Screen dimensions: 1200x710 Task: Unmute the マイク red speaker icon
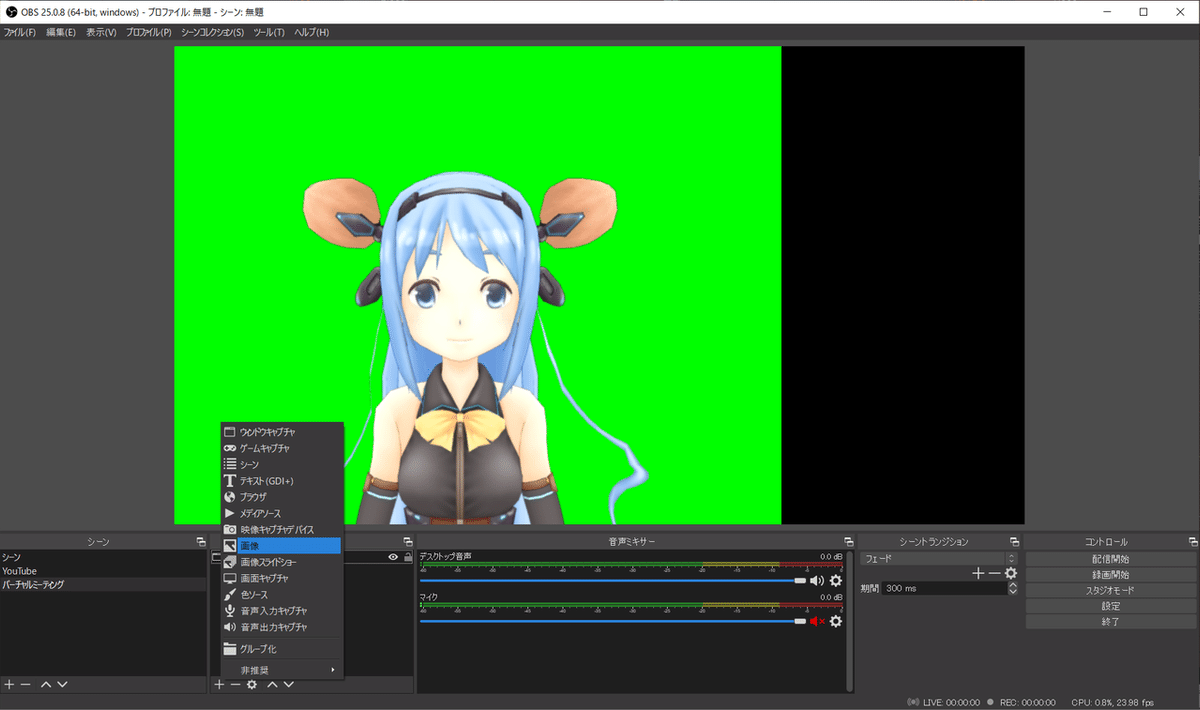[817, 621]
